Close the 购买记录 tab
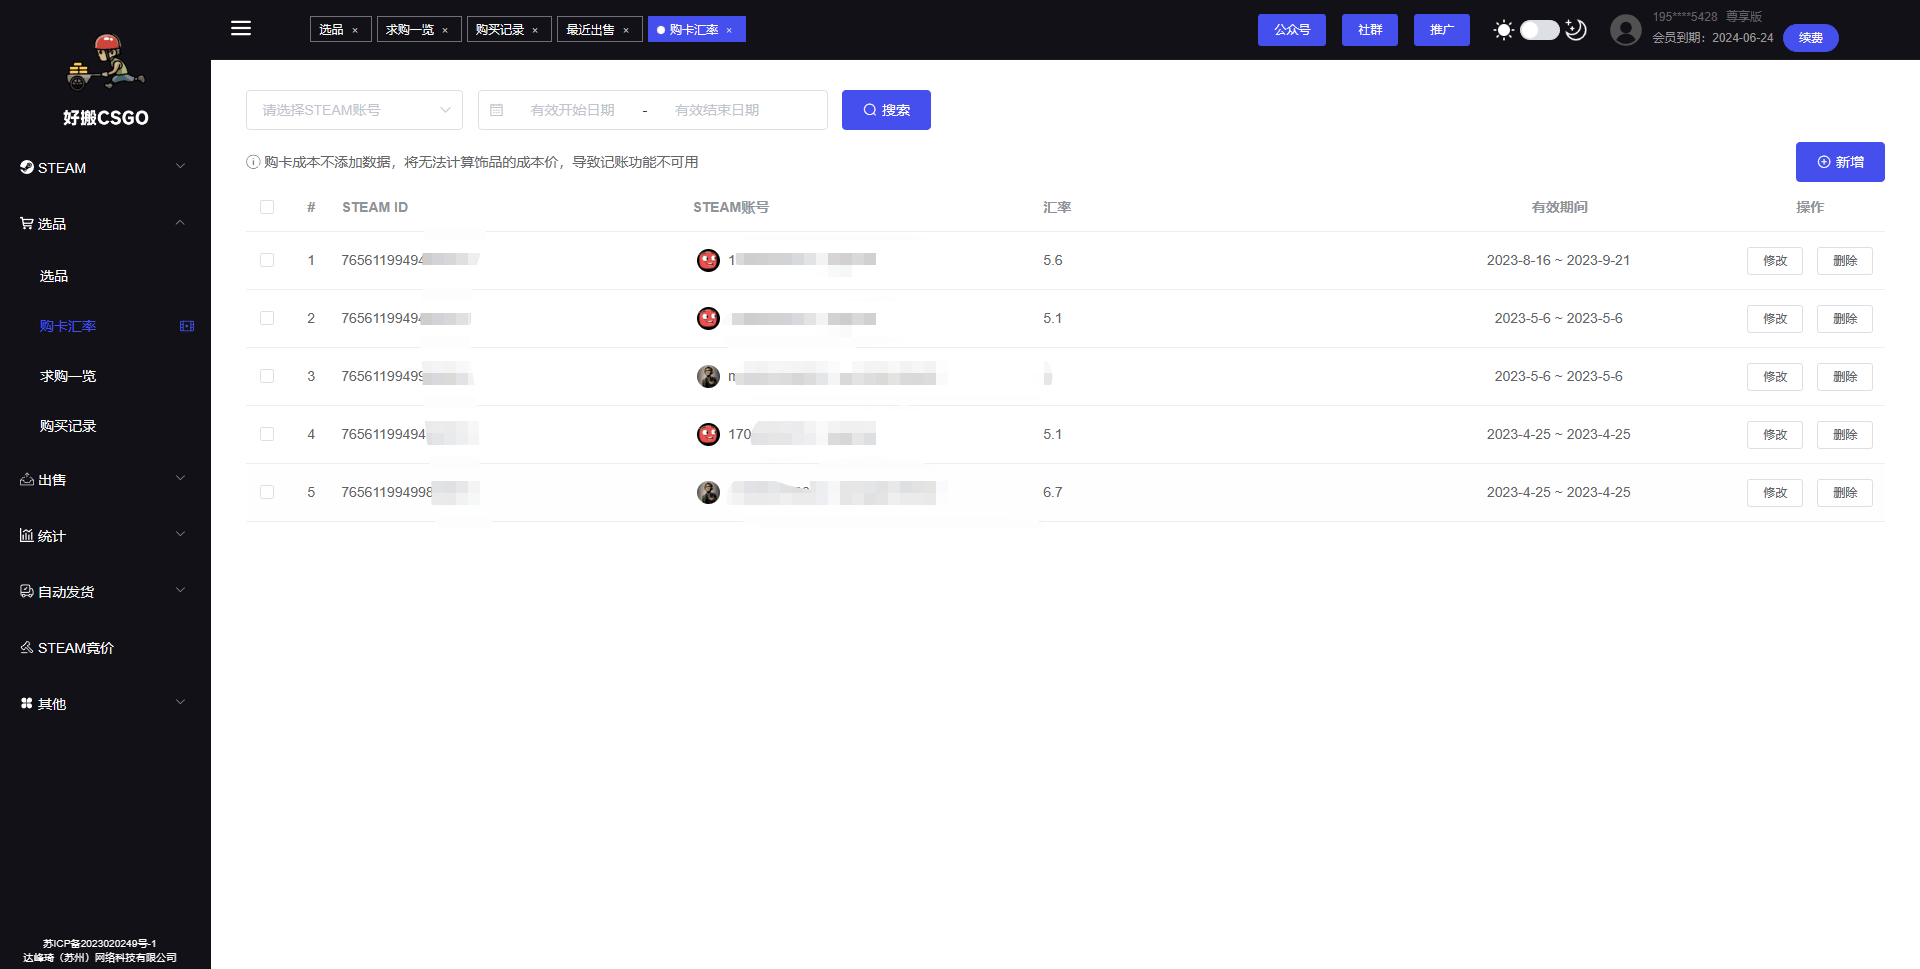1920x969 pixels. click(x=535, y=30)
